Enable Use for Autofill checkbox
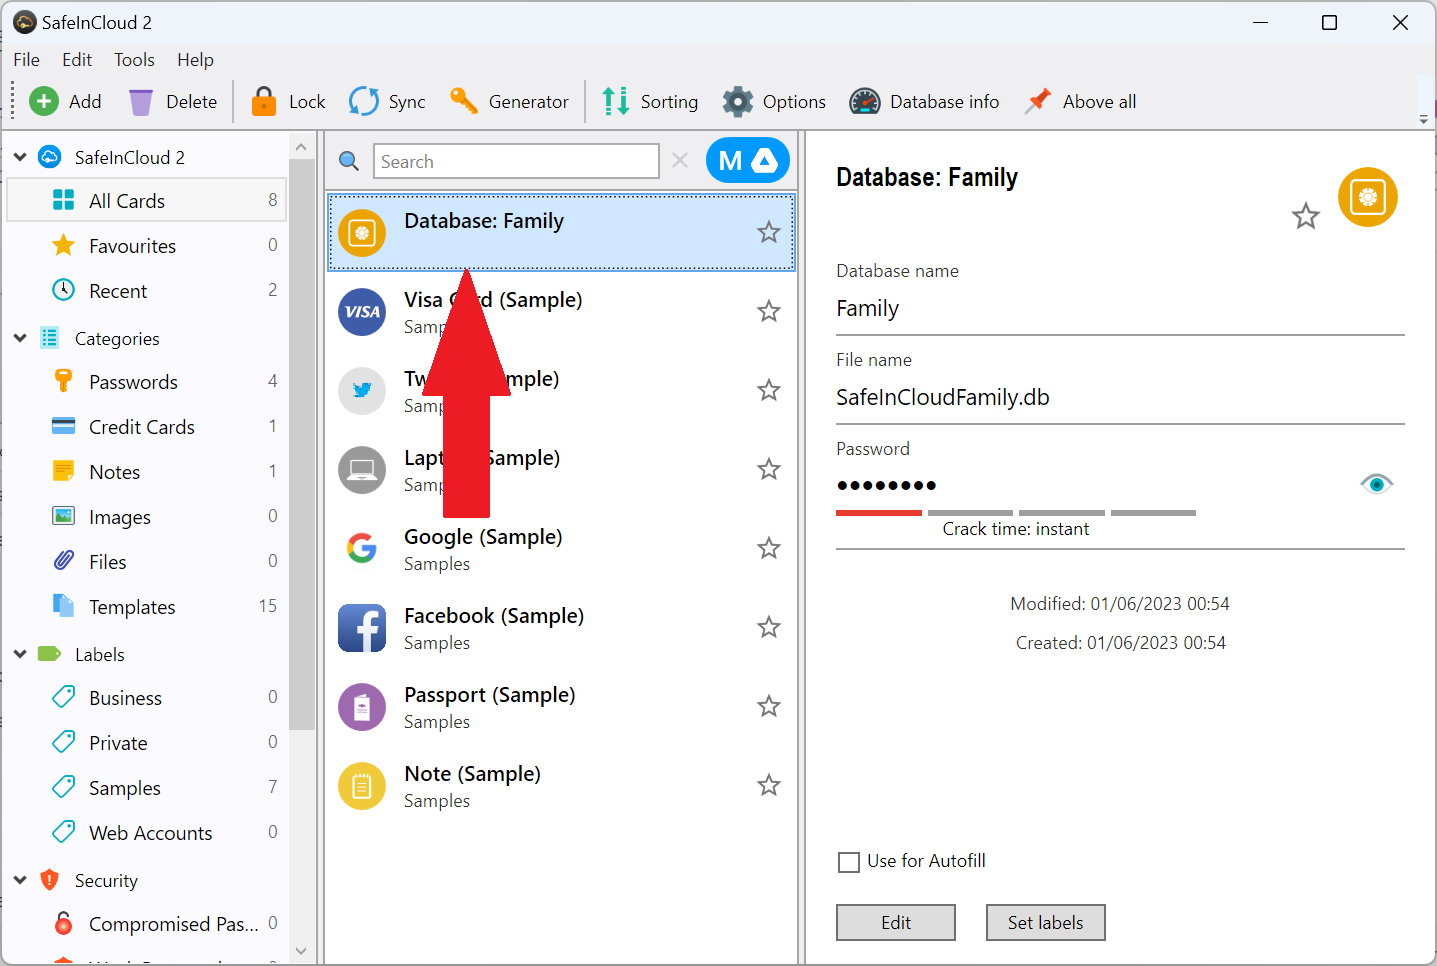 click(849, 862)
